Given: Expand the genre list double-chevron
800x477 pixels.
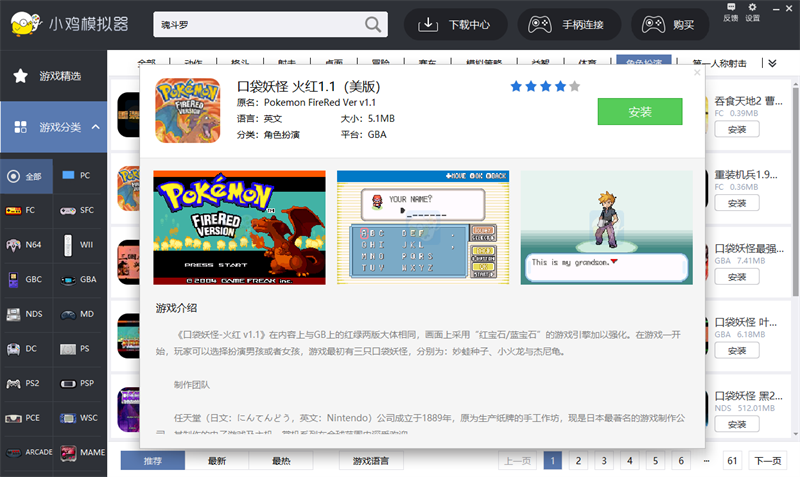Looking at the screenshot, I should [x=771, y=63].
